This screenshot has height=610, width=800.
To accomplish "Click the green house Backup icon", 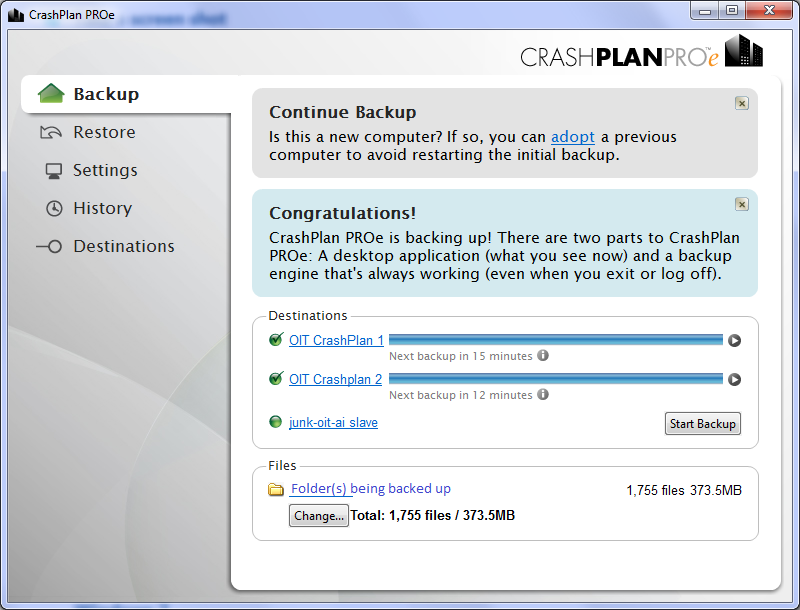I will [x=51, y=93].
